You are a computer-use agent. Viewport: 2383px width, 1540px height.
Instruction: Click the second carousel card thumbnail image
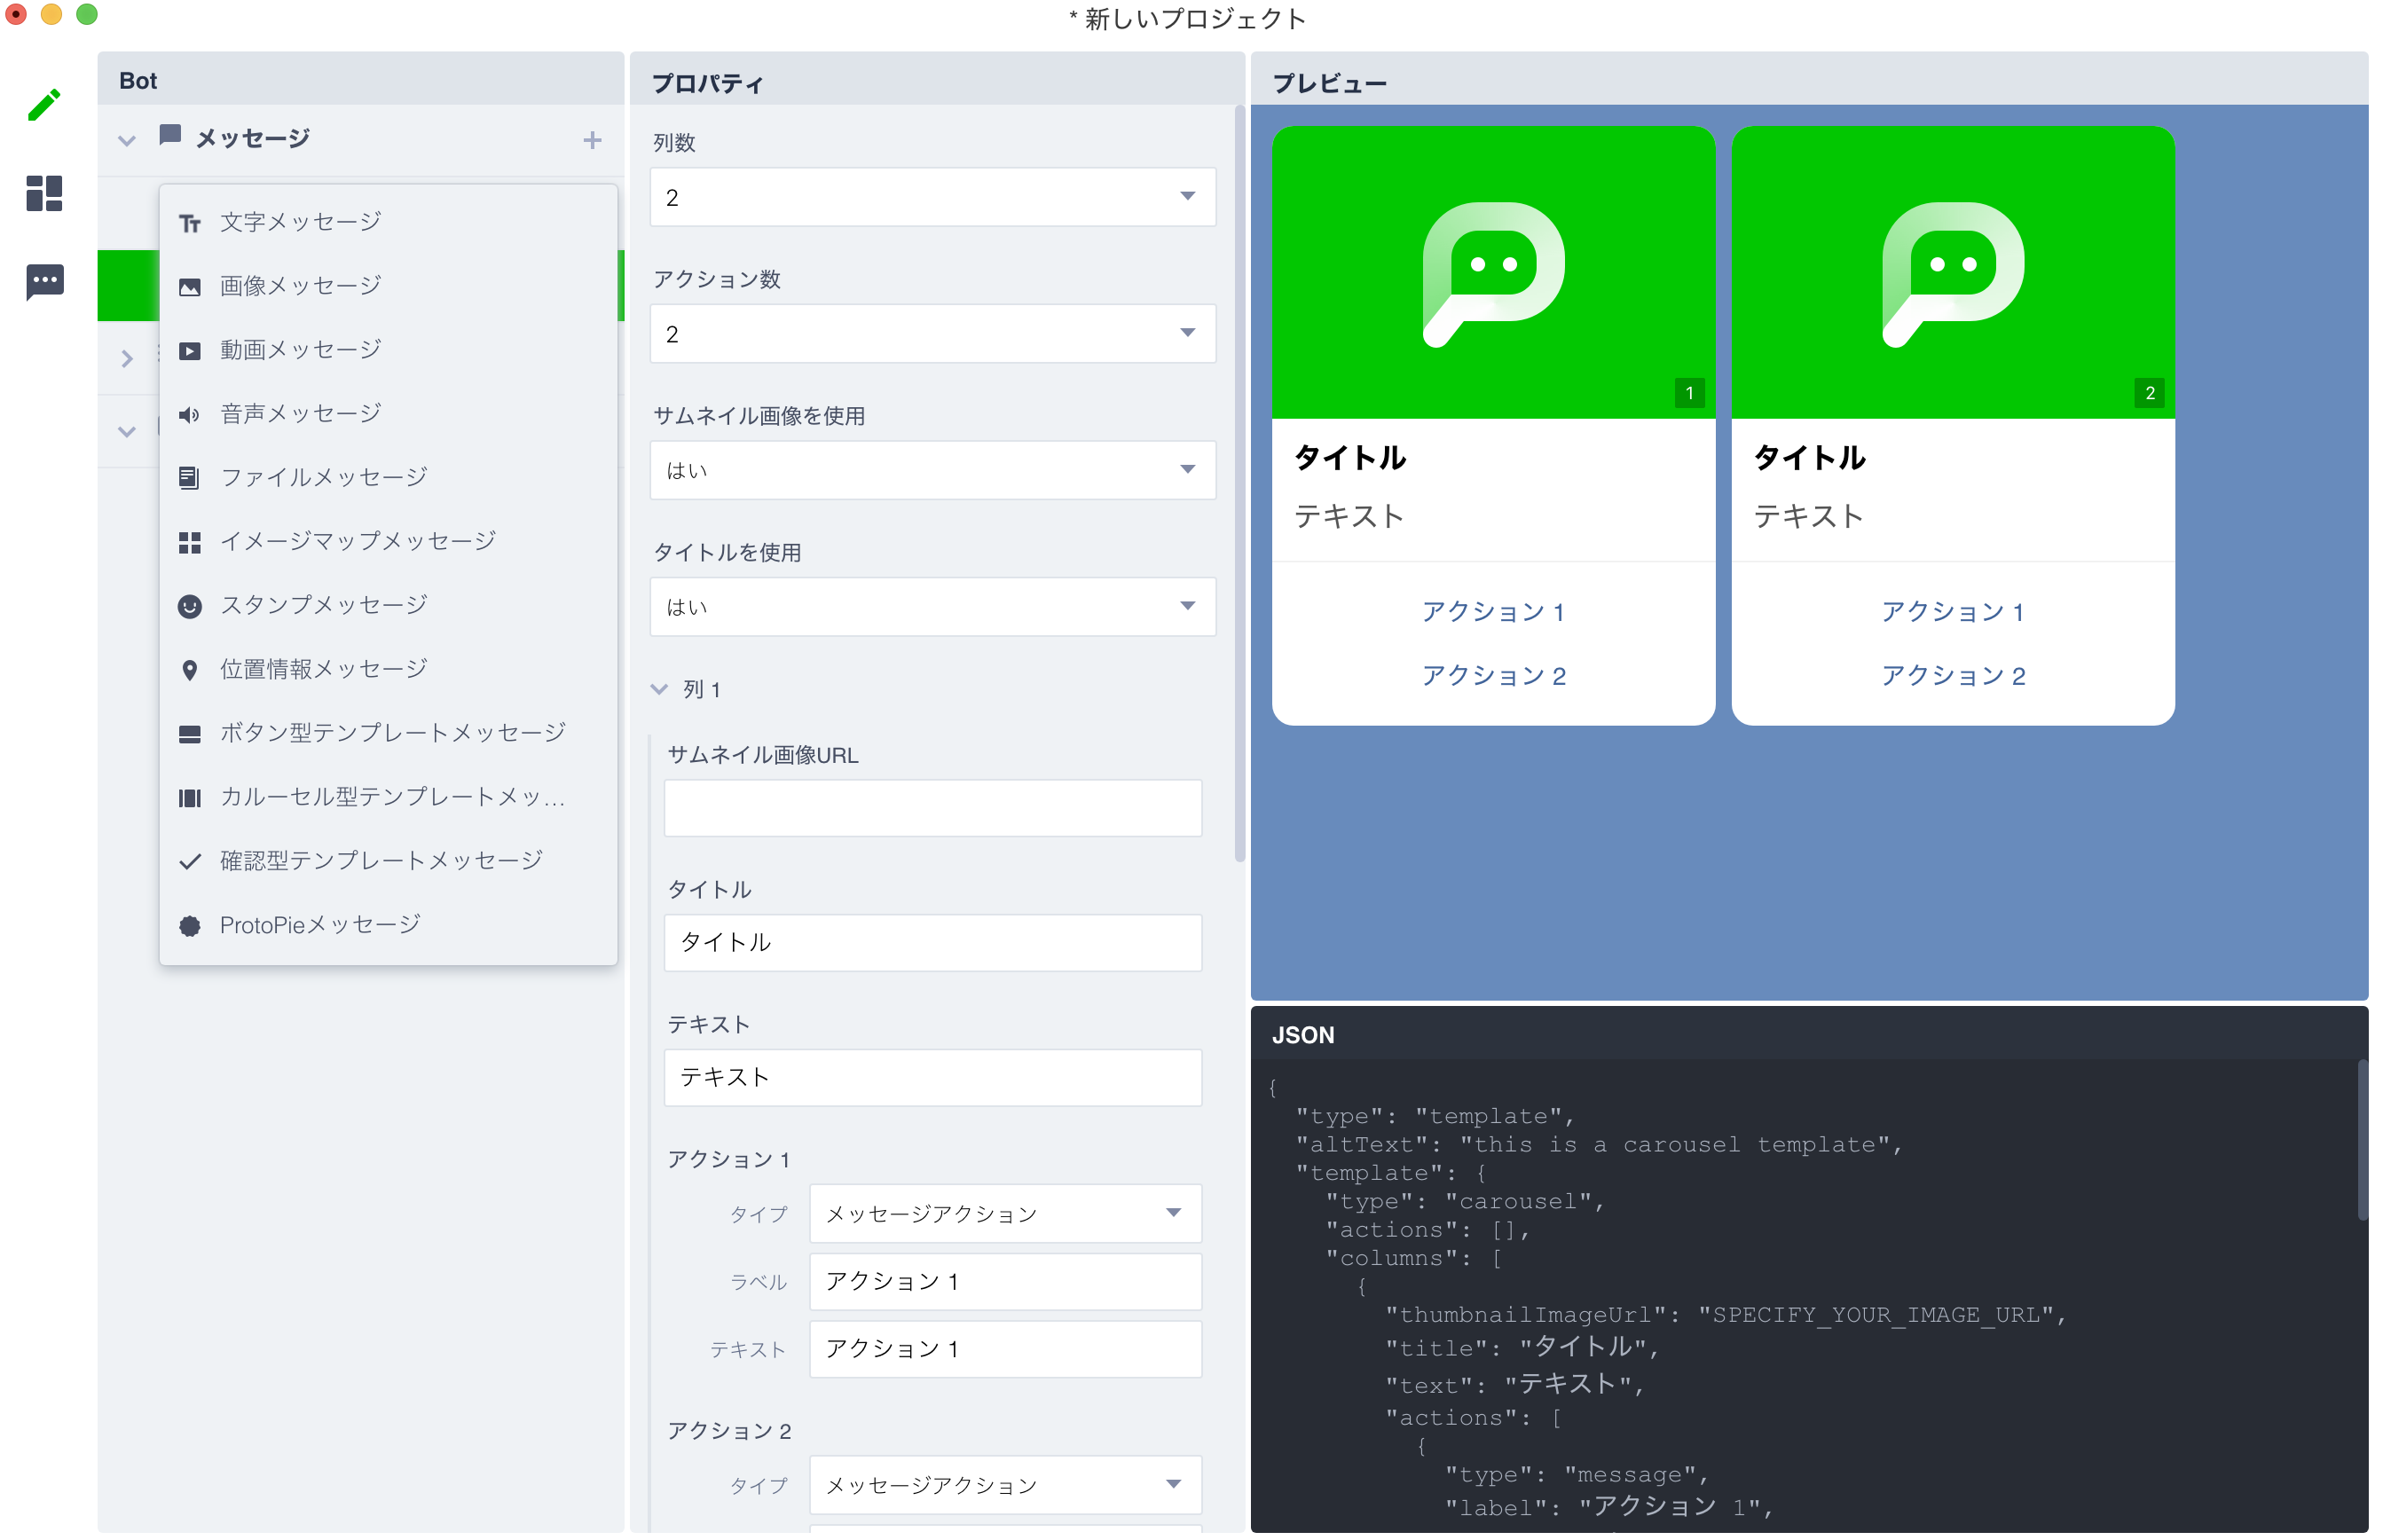pyautogui.click(x=1952, y=272)
